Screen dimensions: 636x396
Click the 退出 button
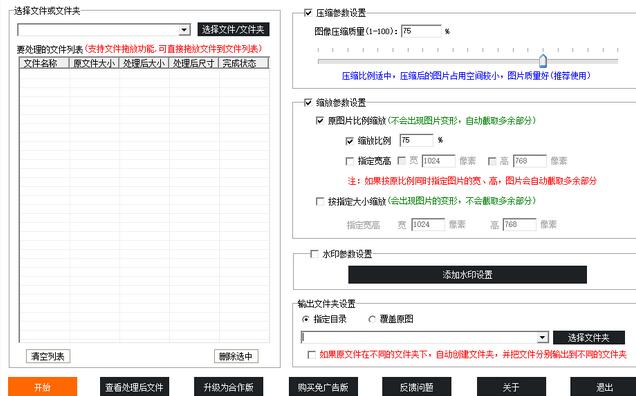604,387
